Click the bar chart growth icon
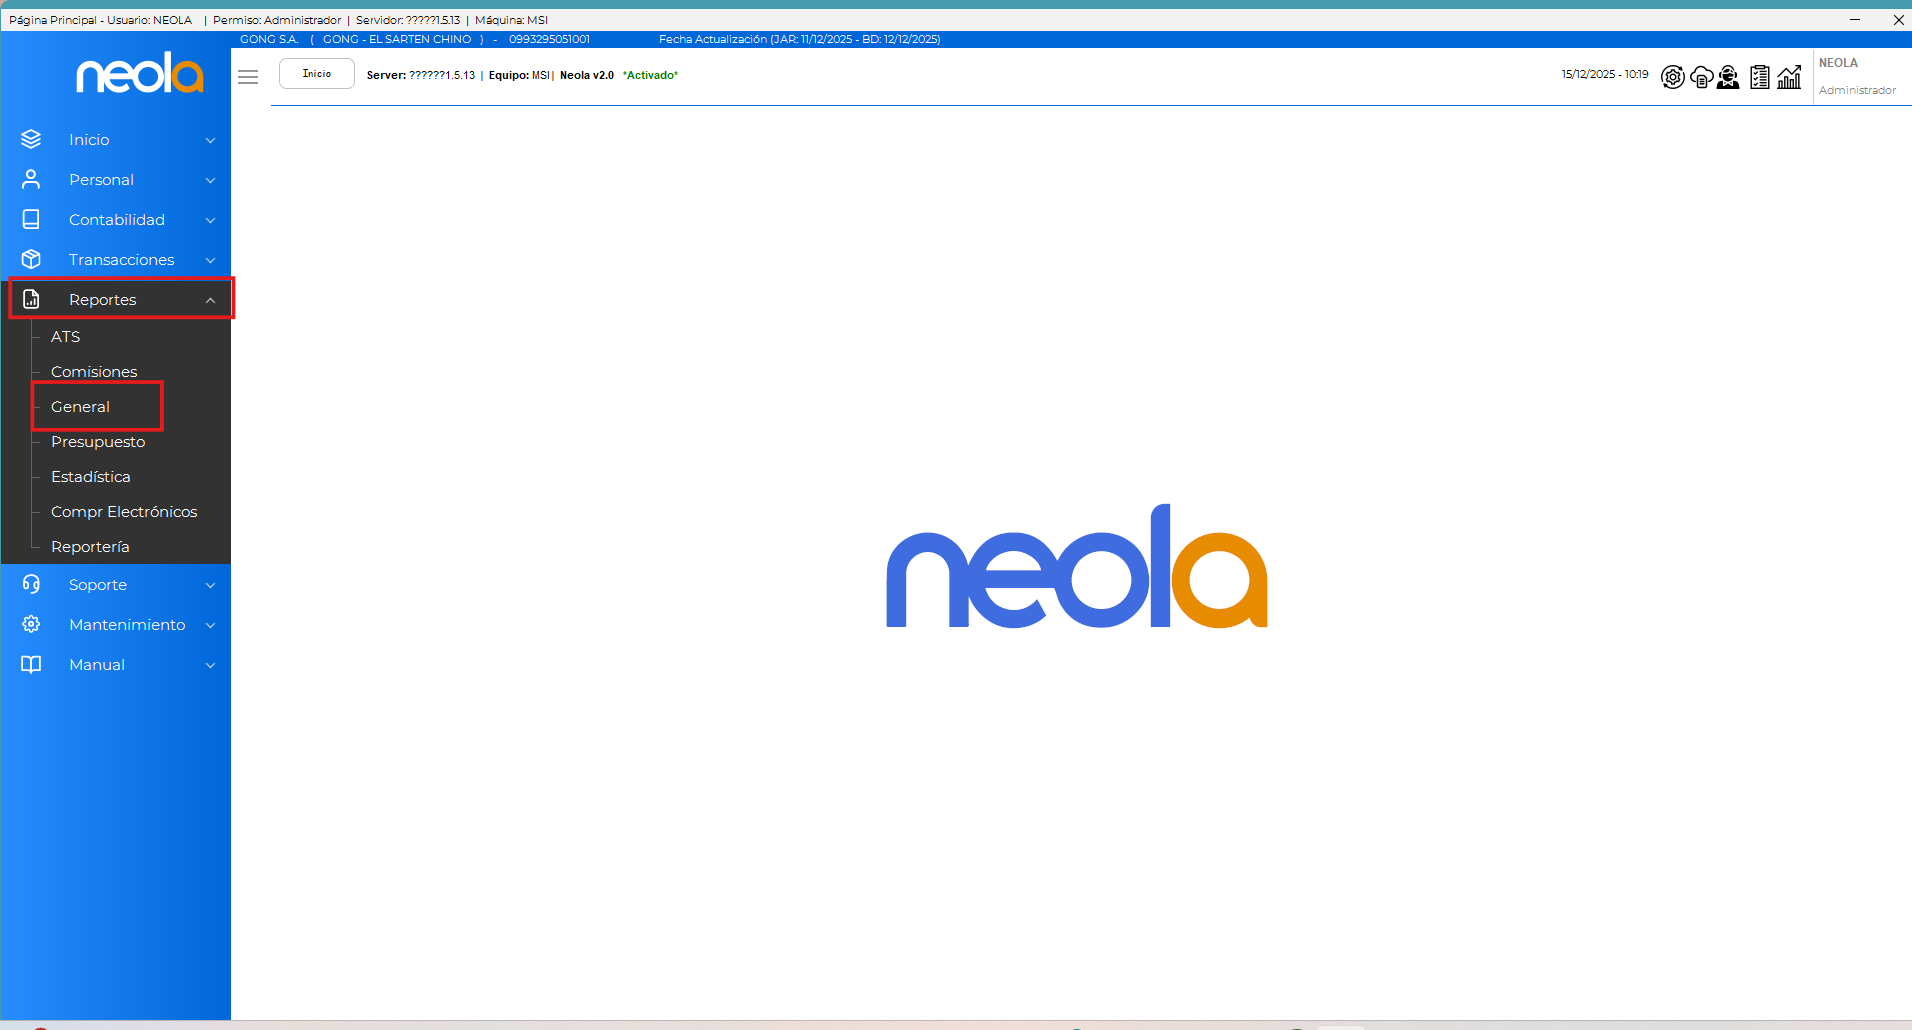Image resolution: width=1912 pixels, height=1030 pixels. click(x=1789, y=77)
